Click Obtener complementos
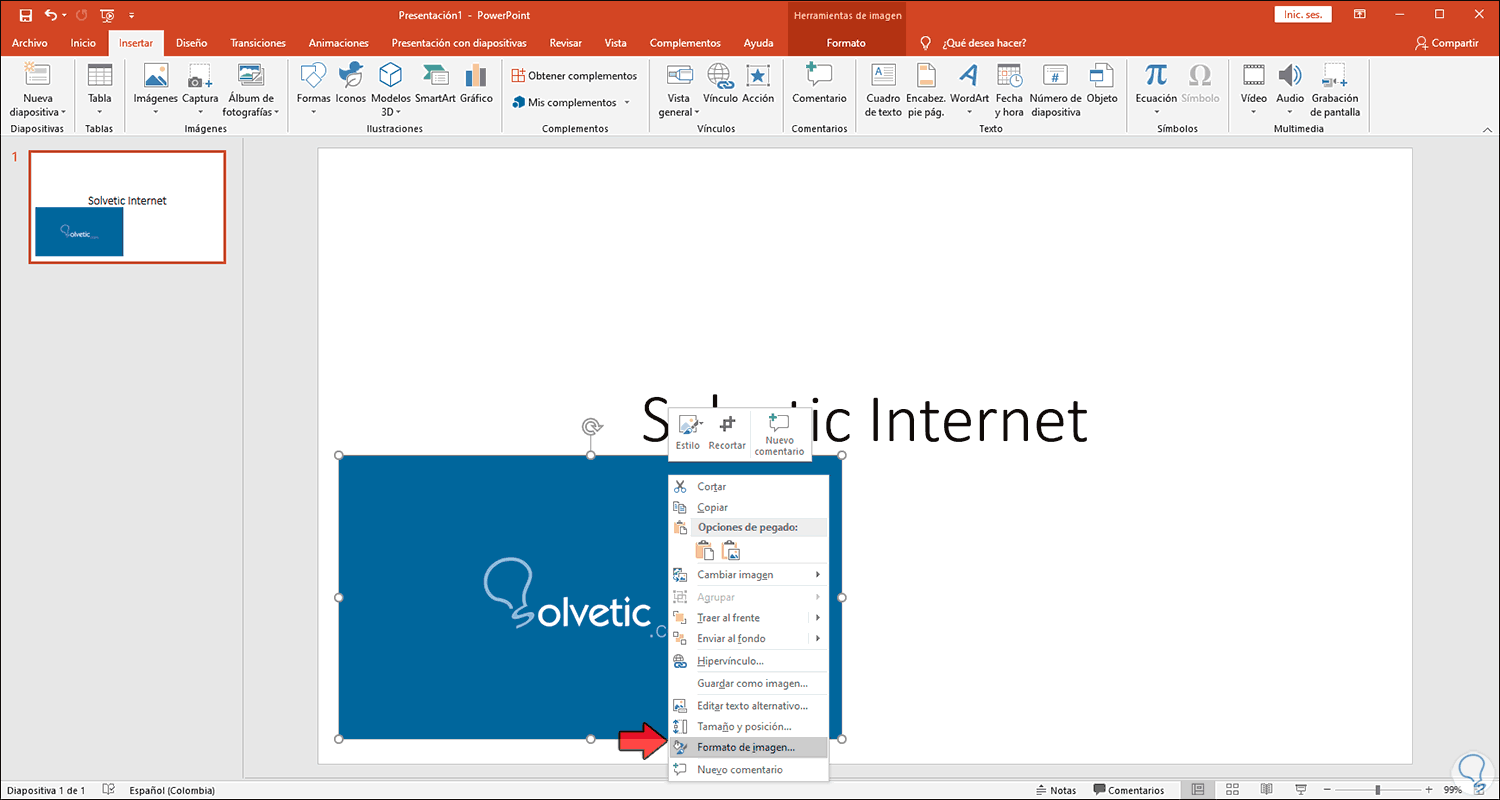The image size is (1500, 800). click(574, 76)
